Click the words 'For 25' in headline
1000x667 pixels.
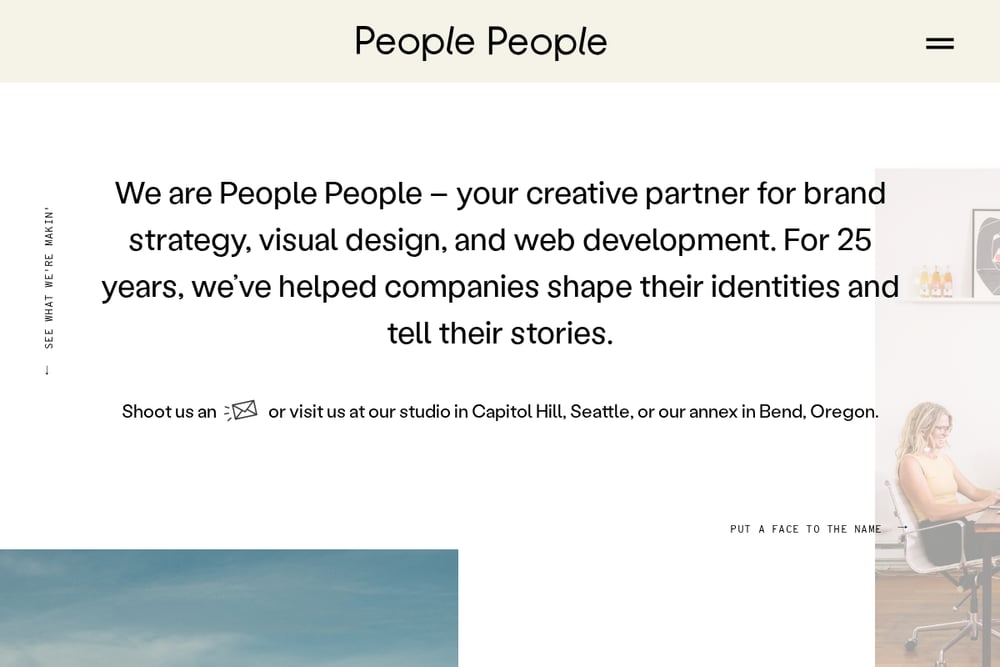click(827, 240)
